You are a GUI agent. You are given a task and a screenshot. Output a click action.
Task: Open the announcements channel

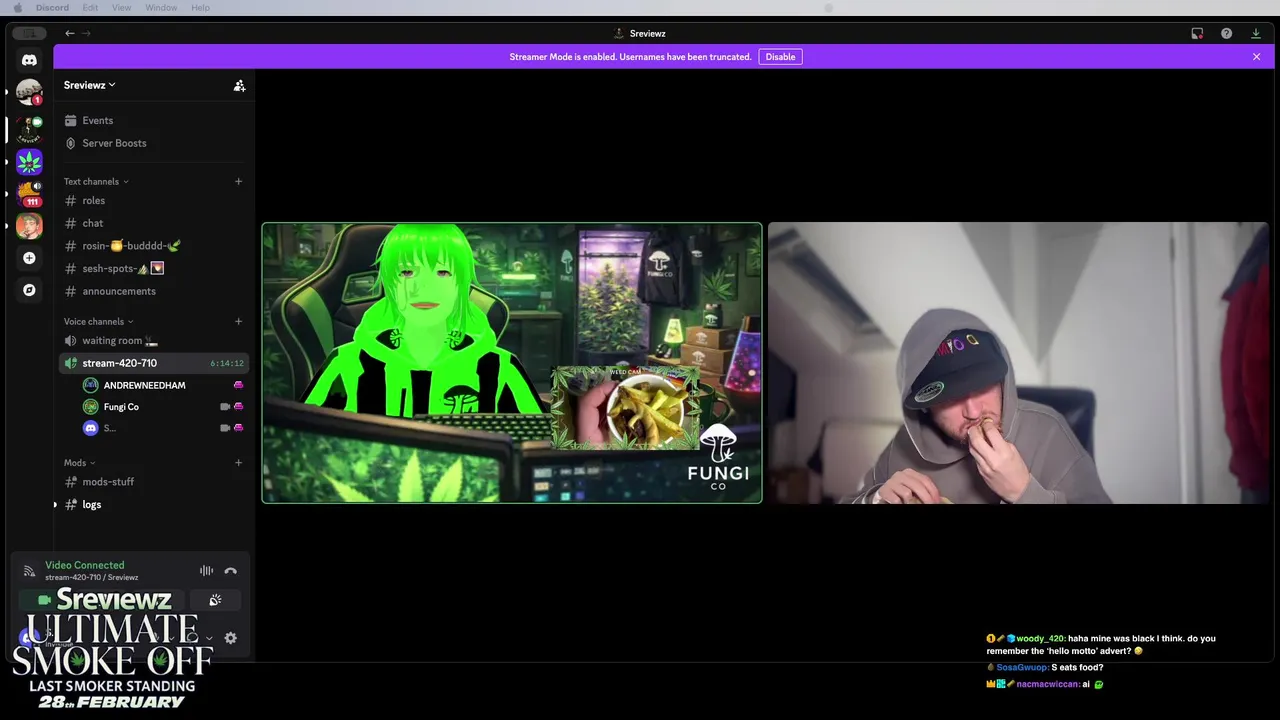point(154,291)
